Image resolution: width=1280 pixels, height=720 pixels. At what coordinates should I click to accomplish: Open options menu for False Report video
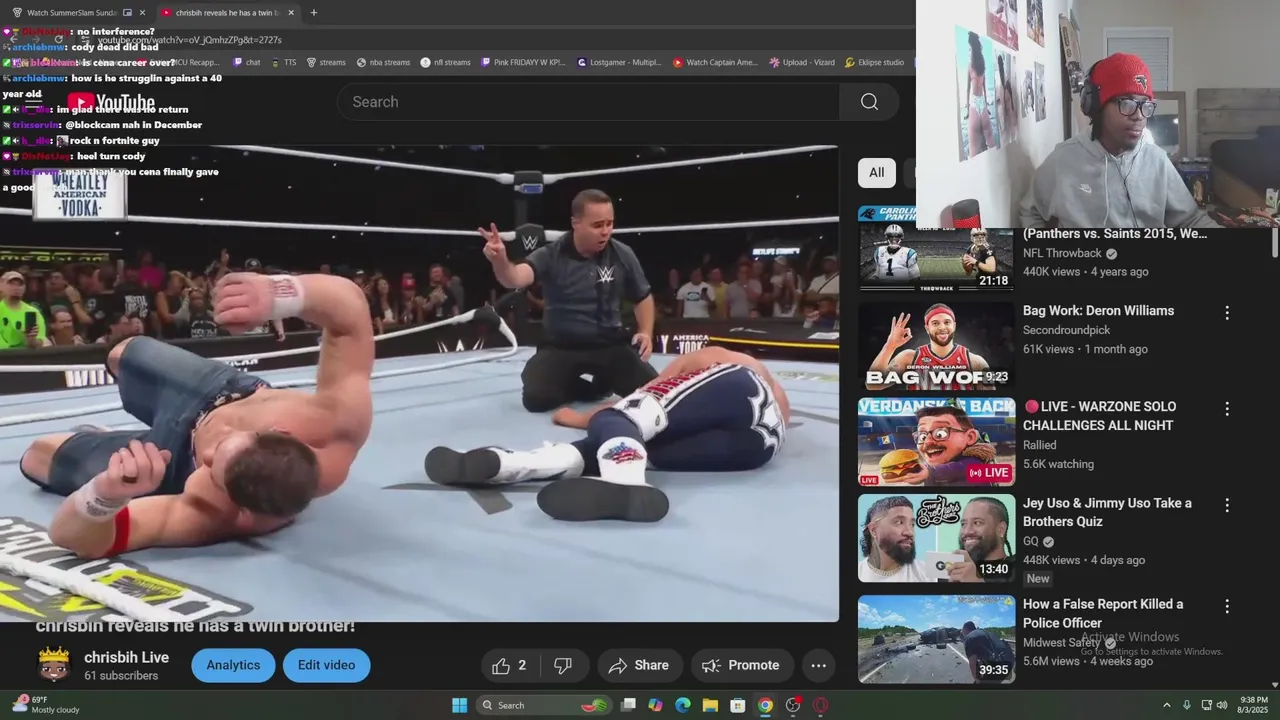pos(1227,606)
